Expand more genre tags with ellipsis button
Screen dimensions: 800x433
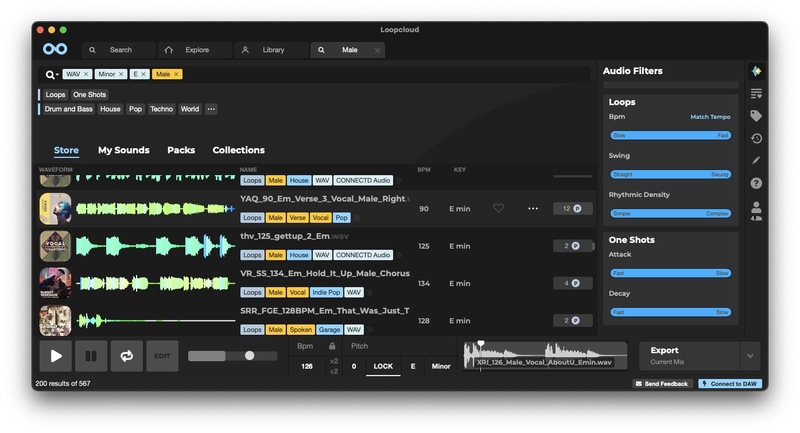pos(211,109)
